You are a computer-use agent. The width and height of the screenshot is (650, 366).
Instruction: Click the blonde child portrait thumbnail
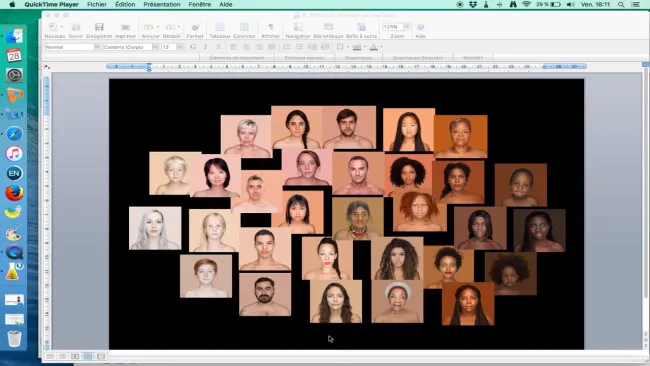(175, 173)
